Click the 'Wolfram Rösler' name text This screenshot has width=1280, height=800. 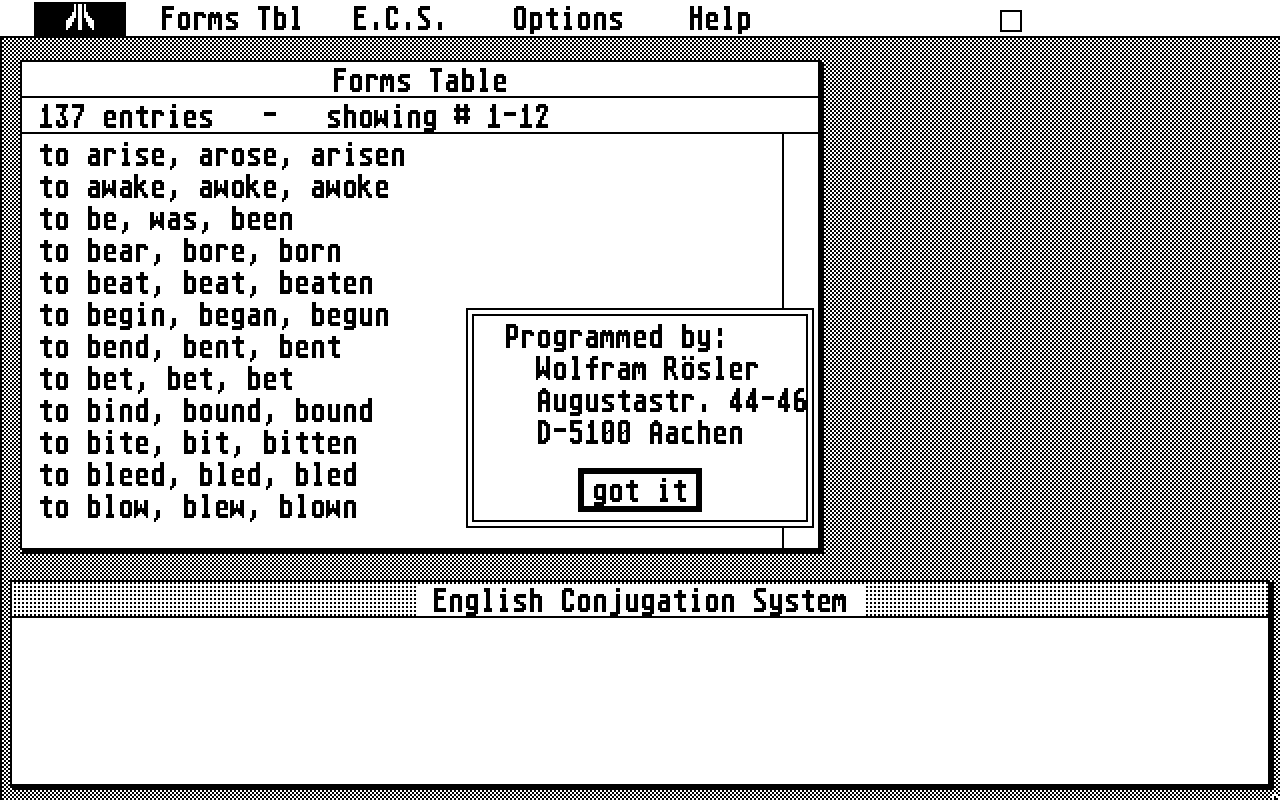click(x=647, y=369)
